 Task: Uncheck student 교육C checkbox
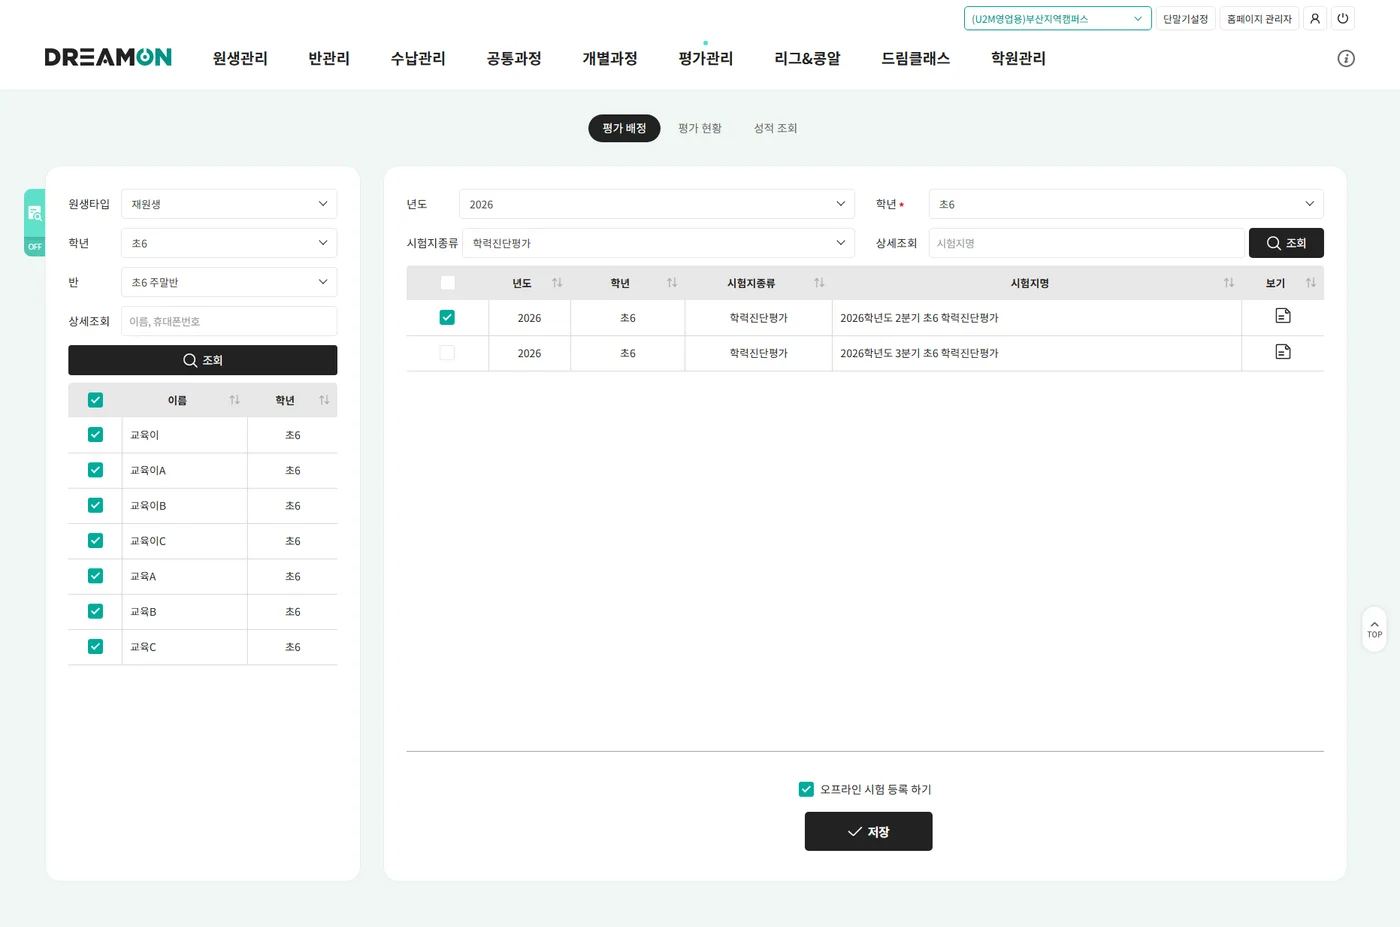(x=95, y=646)
